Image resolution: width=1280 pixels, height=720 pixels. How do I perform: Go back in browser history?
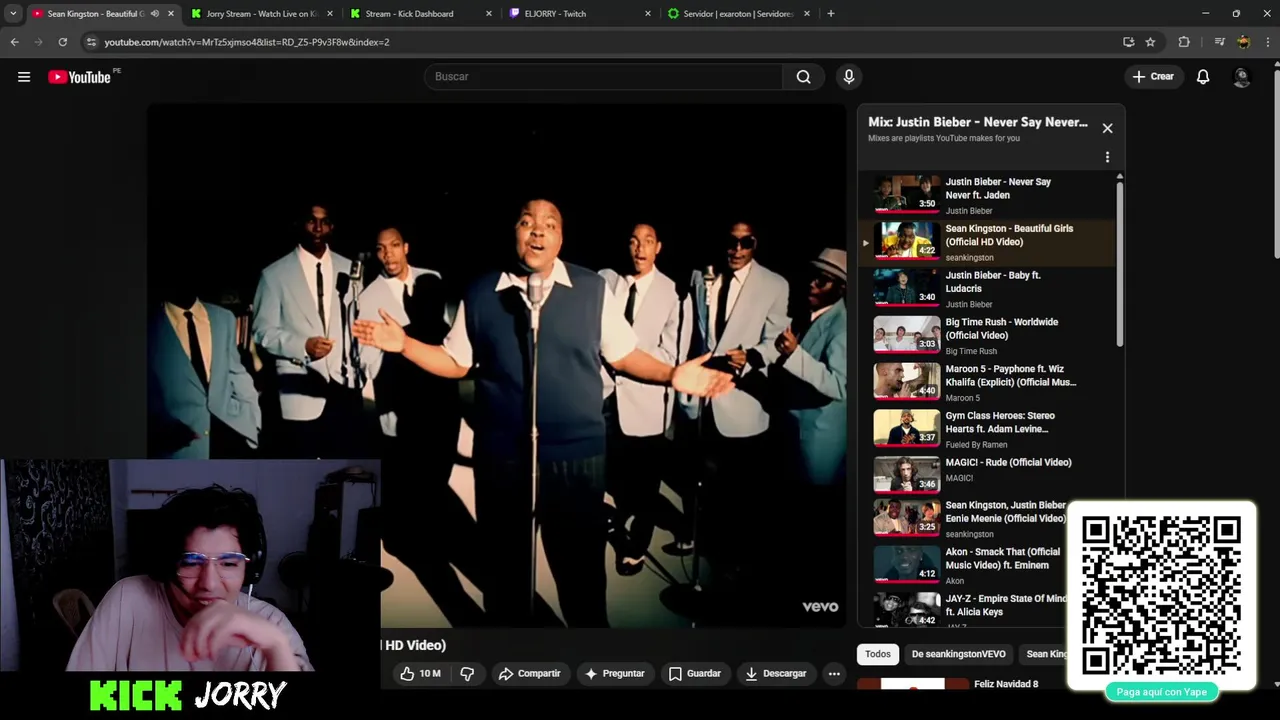tap(14, 42)
